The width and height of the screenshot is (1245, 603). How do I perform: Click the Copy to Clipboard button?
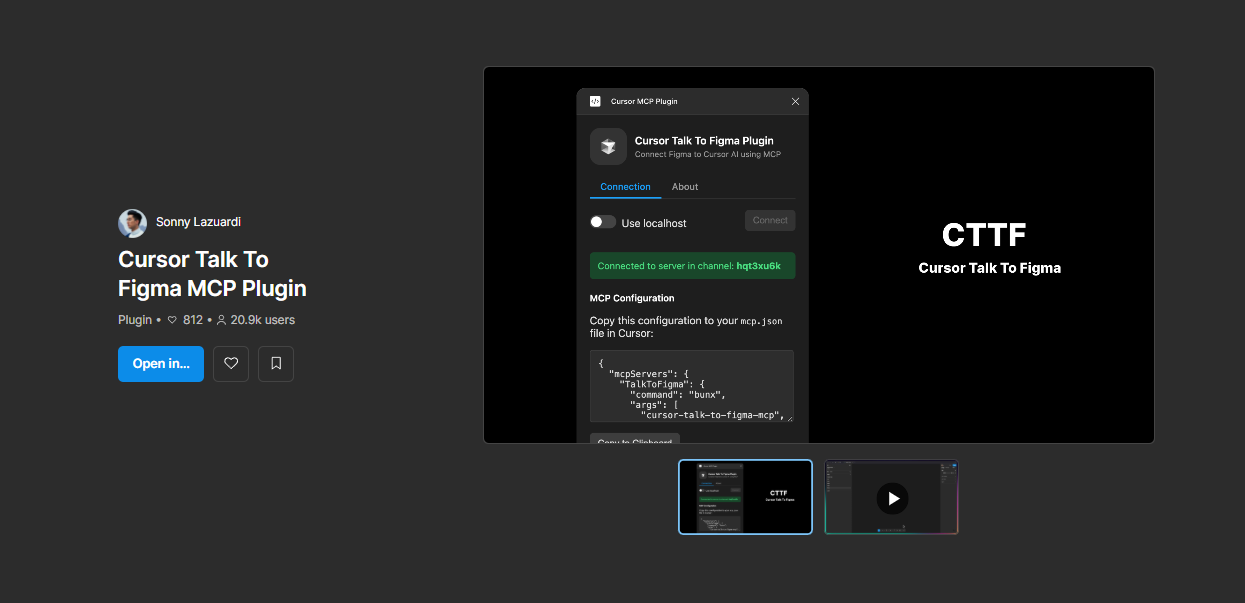(x=635, y=439)
